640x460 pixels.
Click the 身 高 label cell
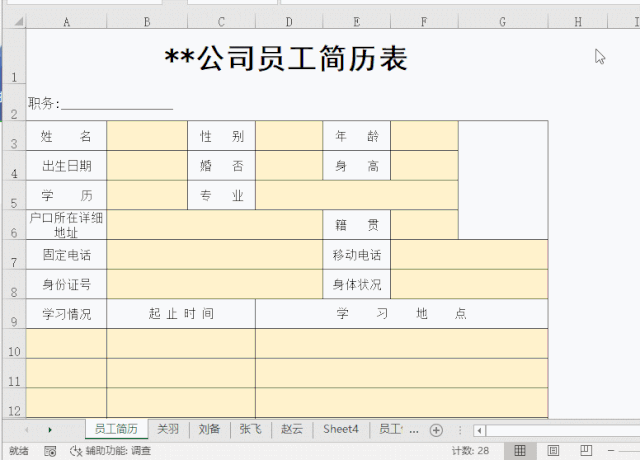pyautogui.click(x=357, y=166)
